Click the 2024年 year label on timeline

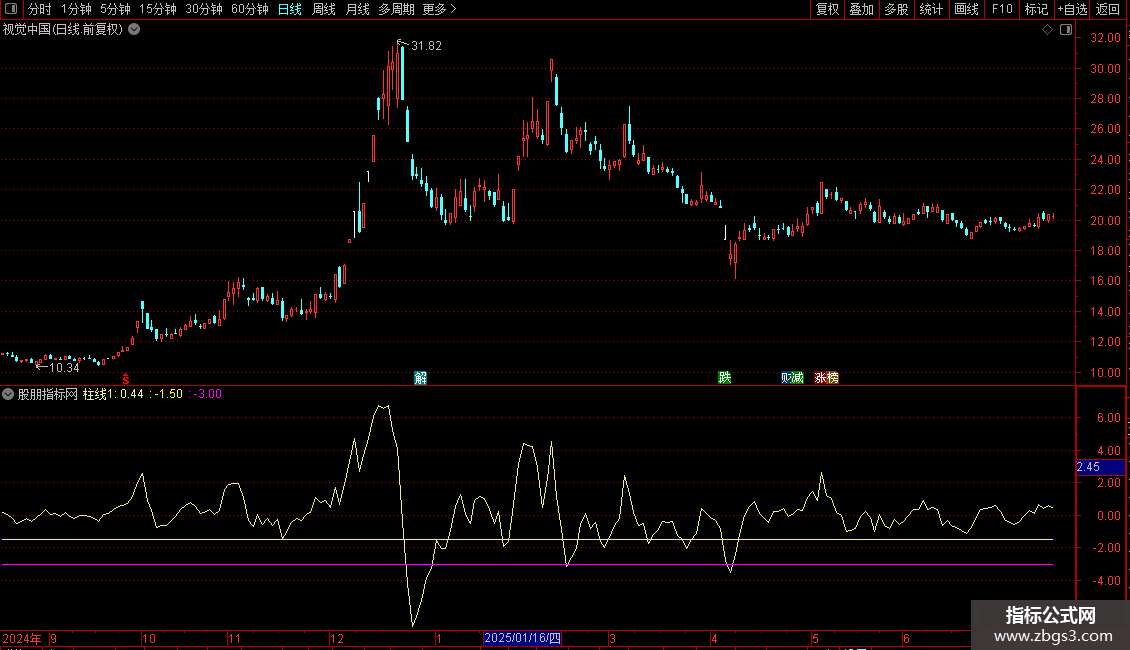pyautogui.click(x=22, y=638)
